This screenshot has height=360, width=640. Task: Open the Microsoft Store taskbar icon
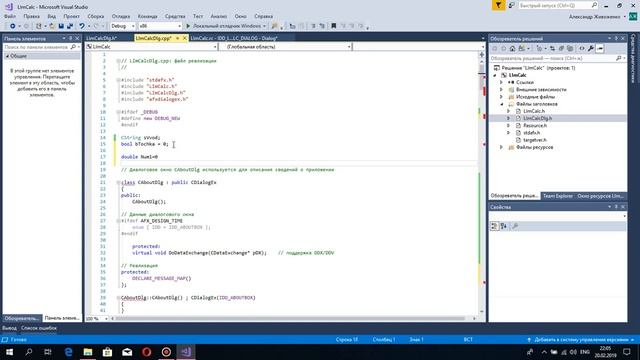coord(107,352)
